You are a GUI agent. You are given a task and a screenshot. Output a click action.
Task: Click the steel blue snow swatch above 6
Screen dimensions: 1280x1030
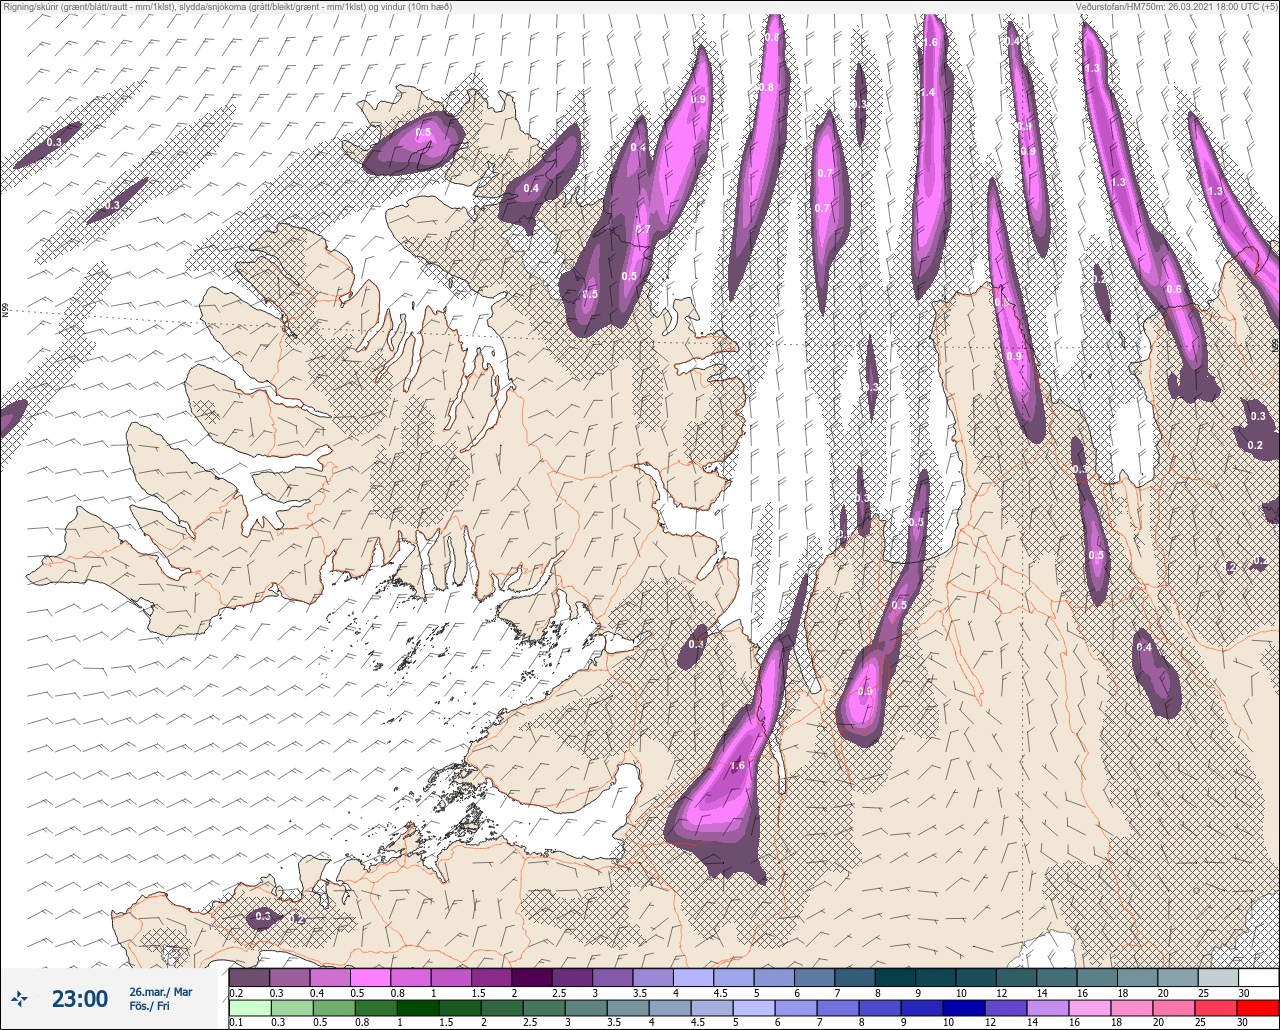(x=814, y=977)
